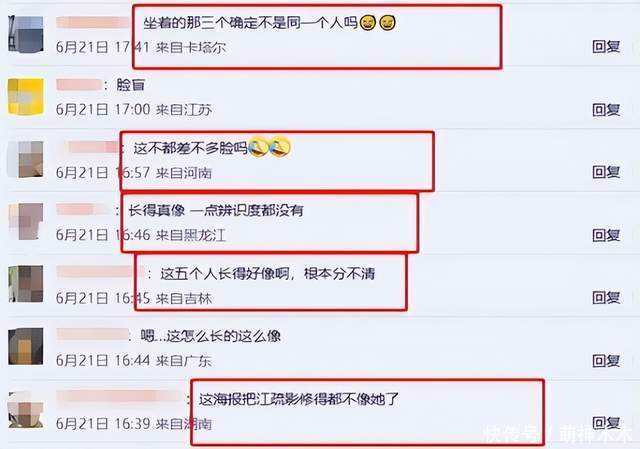This screenshot has height=449, width=640.
Task: Open avatar of the 广东 commenter
Action: [26, 347]
